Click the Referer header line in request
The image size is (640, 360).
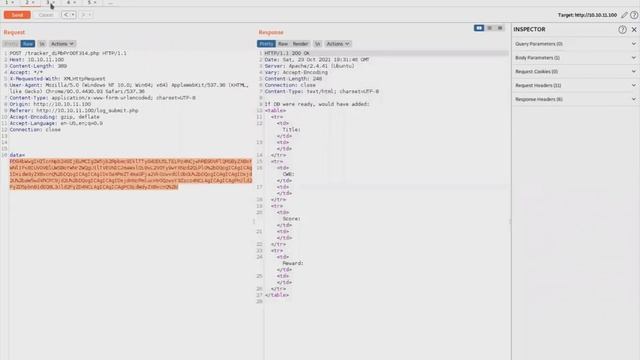(x=74, y=111)
